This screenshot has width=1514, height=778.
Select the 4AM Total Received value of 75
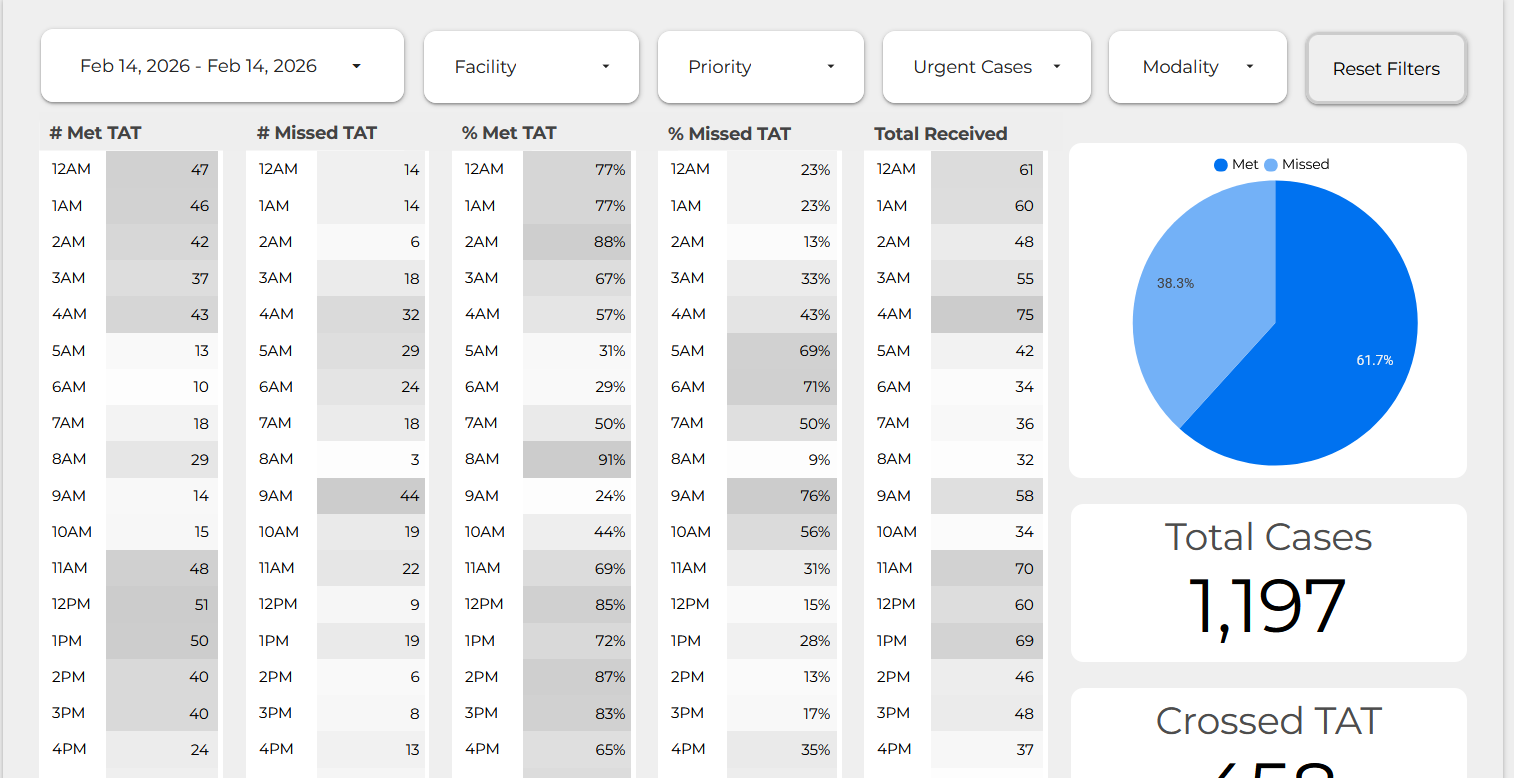[x=986, y=314]
